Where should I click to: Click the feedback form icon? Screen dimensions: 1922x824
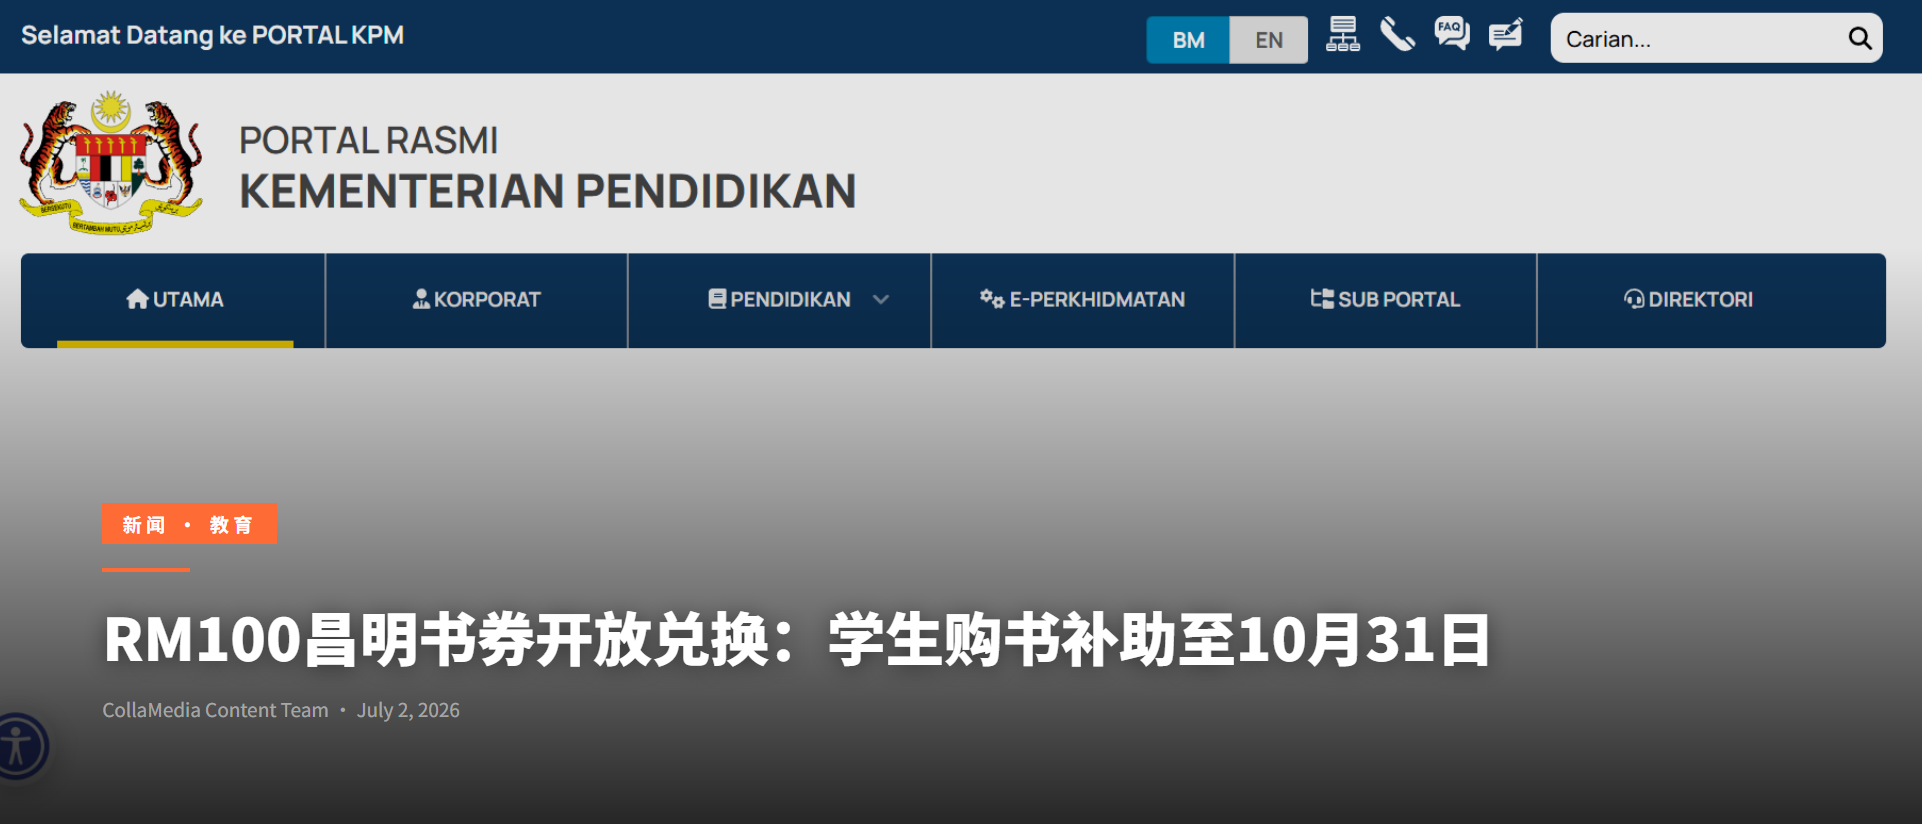[x=1506, y=35]
